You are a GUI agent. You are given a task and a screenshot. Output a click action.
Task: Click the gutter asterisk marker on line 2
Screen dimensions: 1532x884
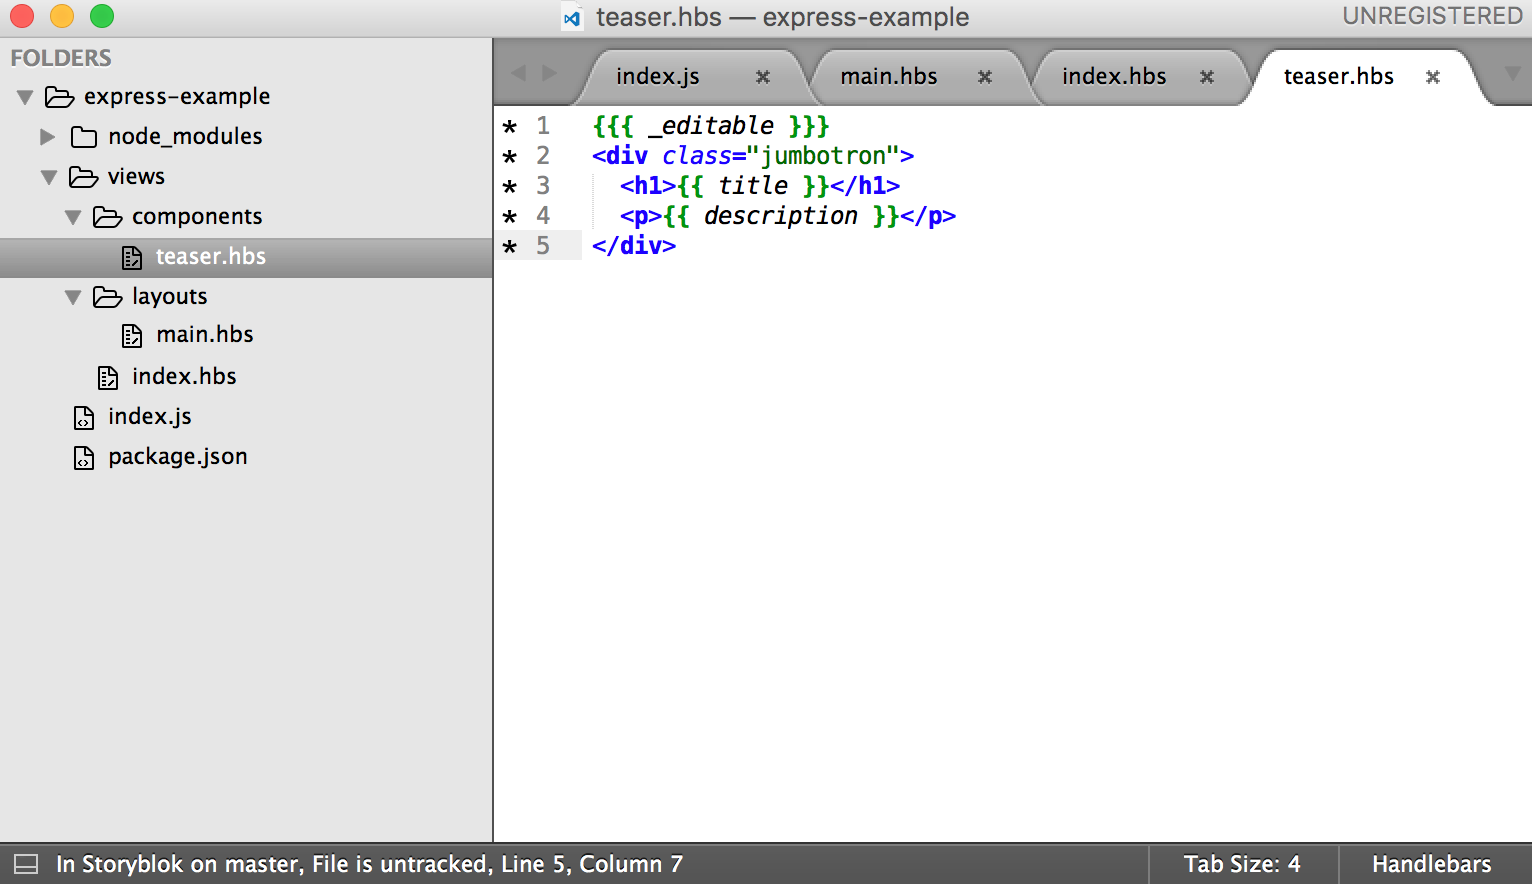tap(510, 157)
